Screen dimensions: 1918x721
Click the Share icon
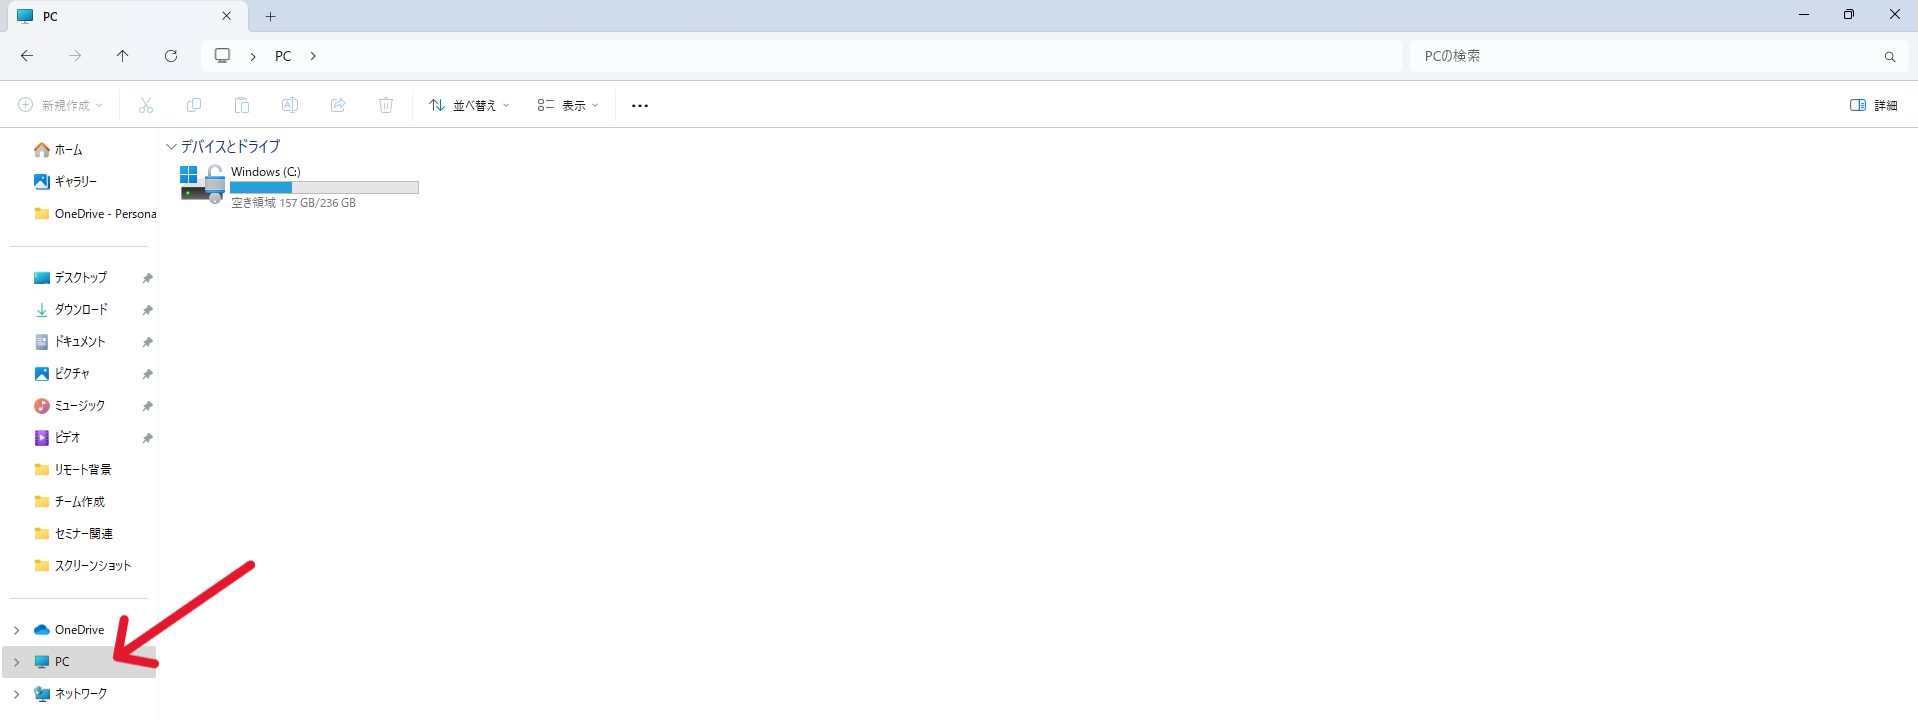pyautogui.click(x=338, y=105)
